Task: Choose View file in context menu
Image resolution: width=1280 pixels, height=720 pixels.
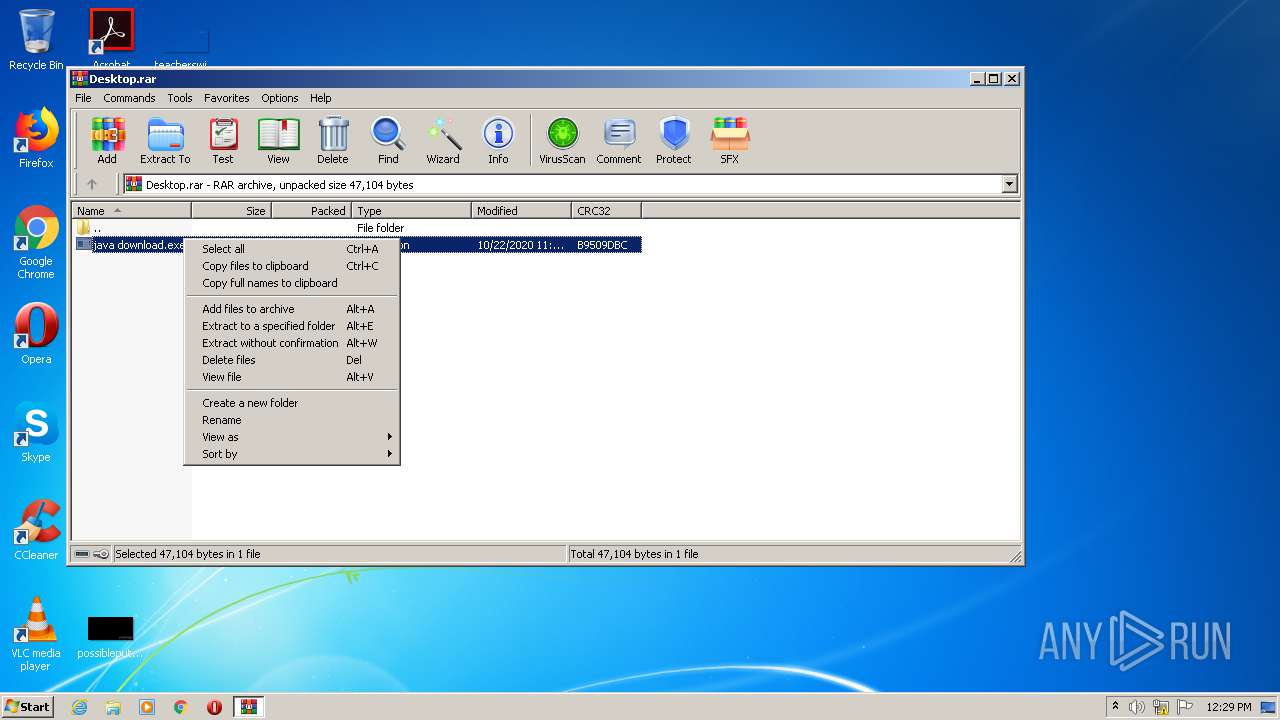Action: pyautogui.click(x=292, y=377)
